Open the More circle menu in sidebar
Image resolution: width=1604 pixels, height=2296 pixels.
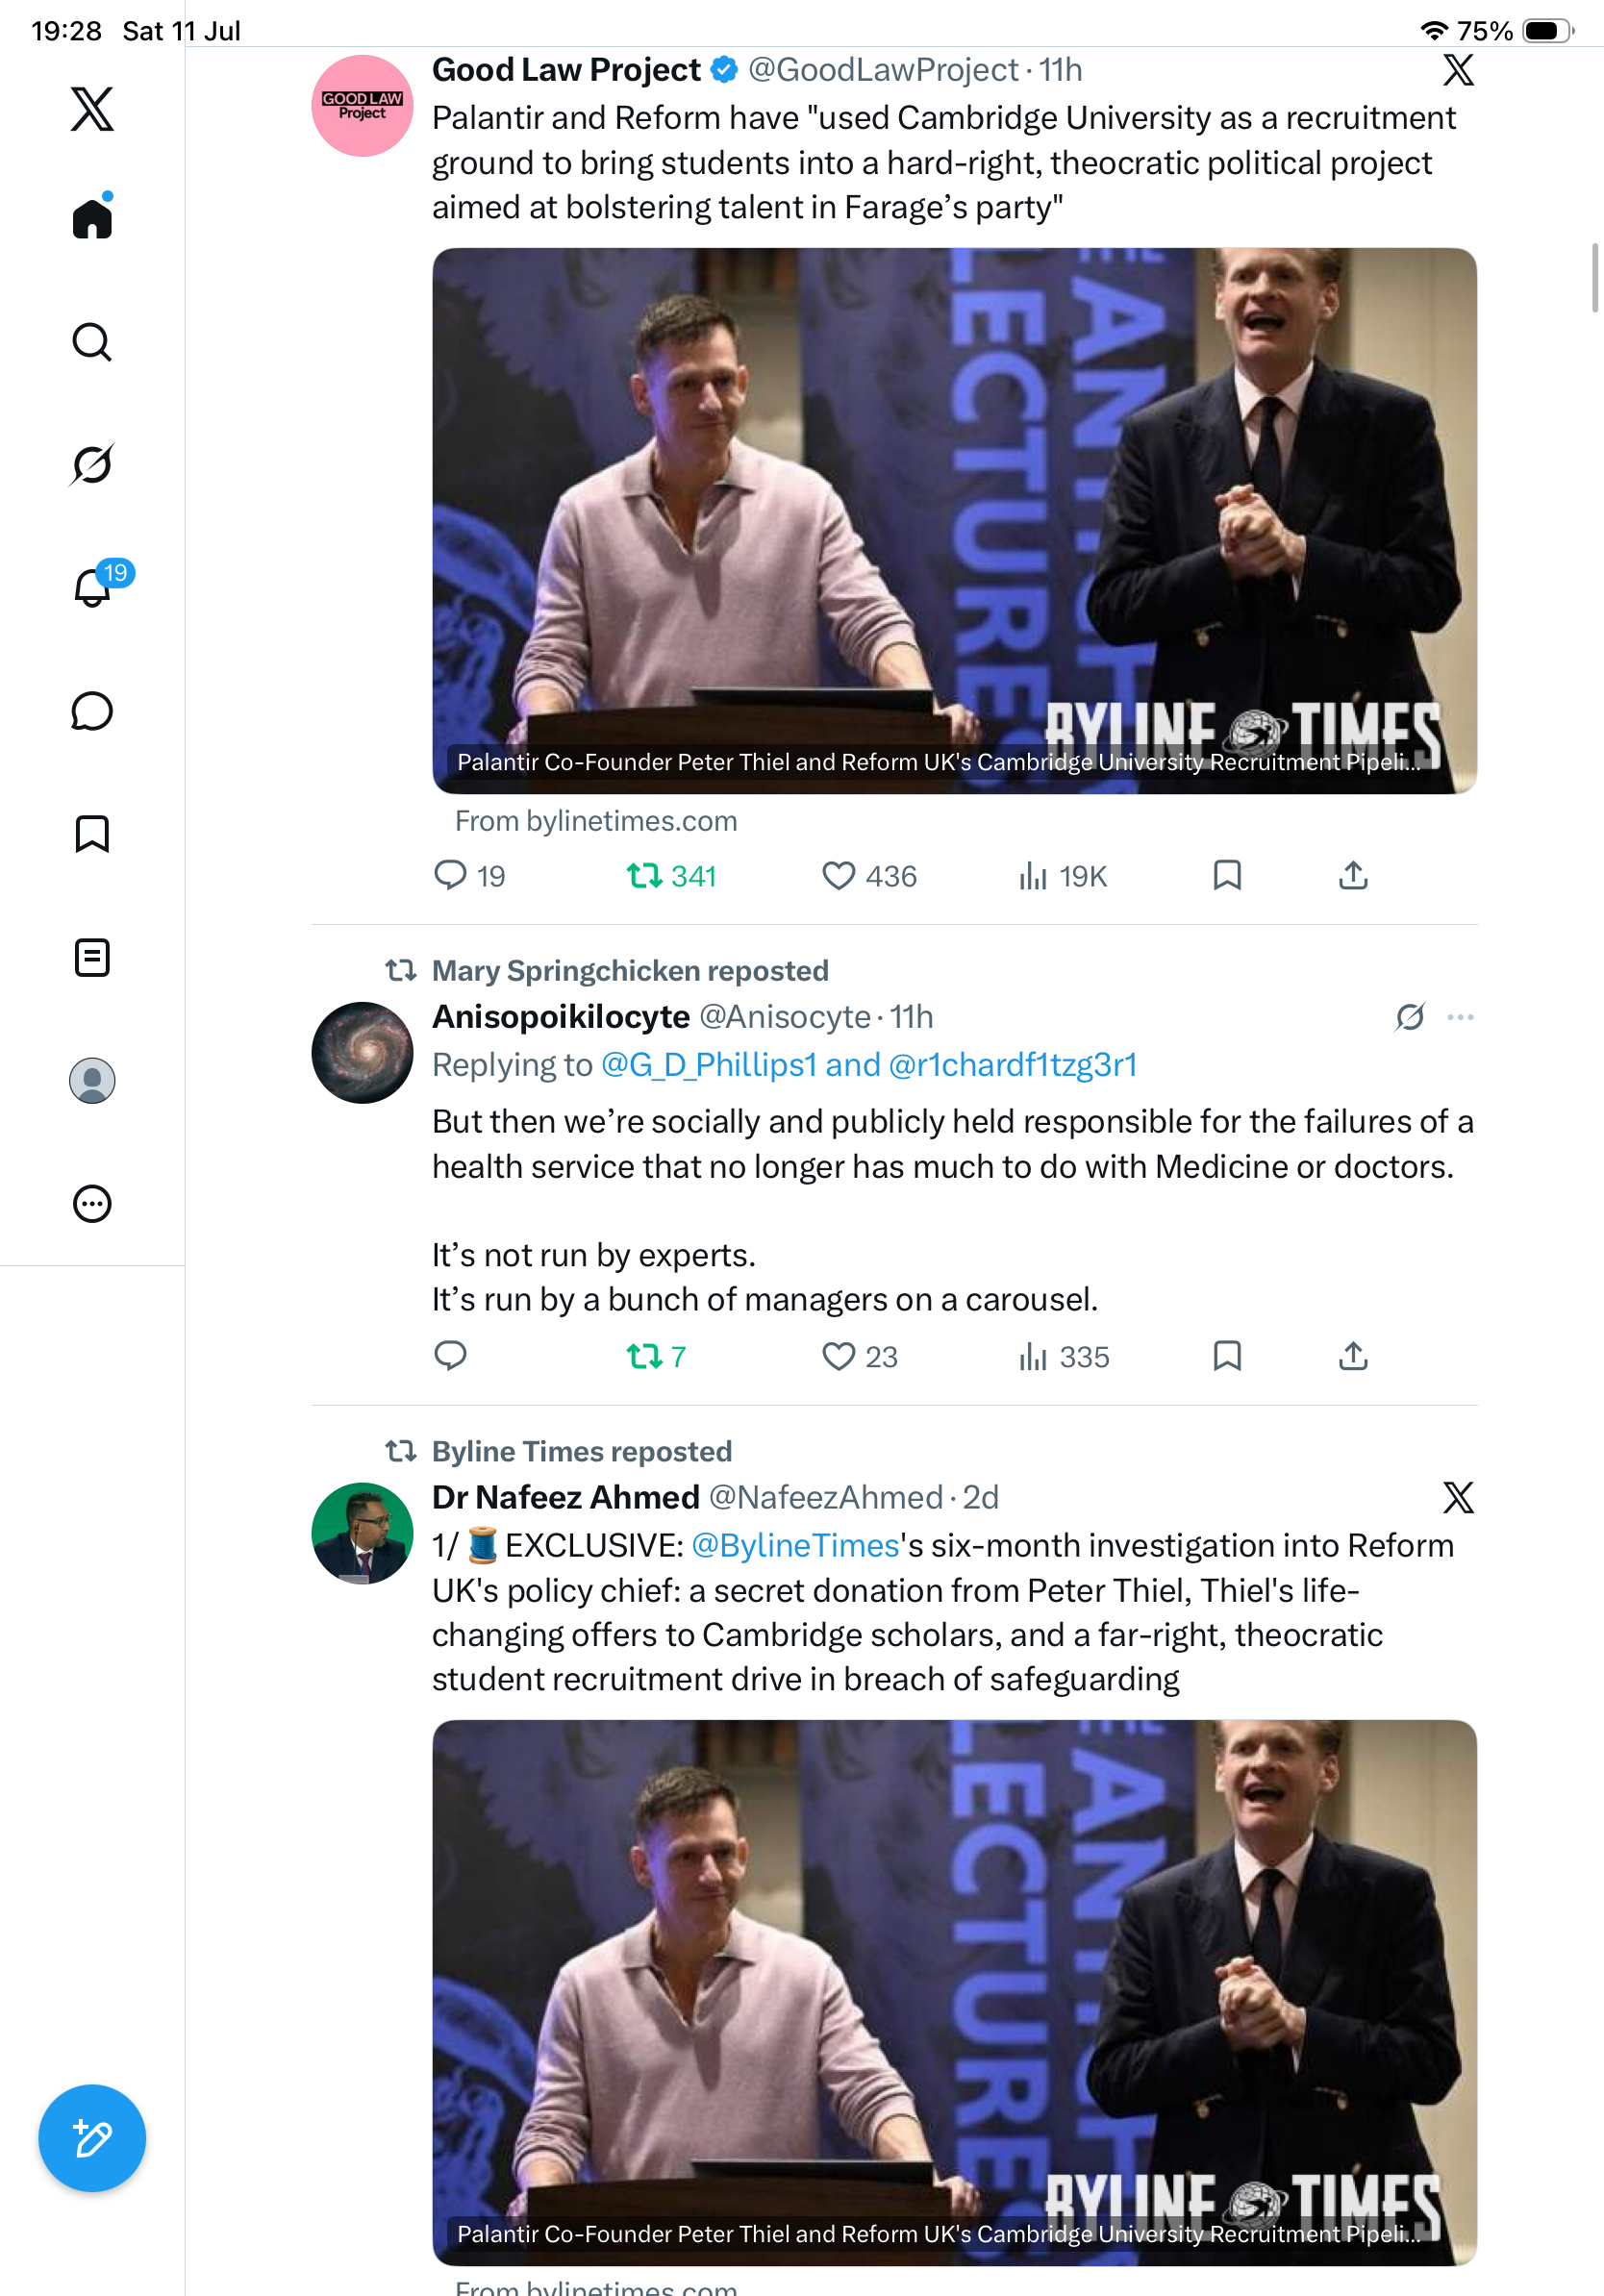click(x=92, y=1204)
